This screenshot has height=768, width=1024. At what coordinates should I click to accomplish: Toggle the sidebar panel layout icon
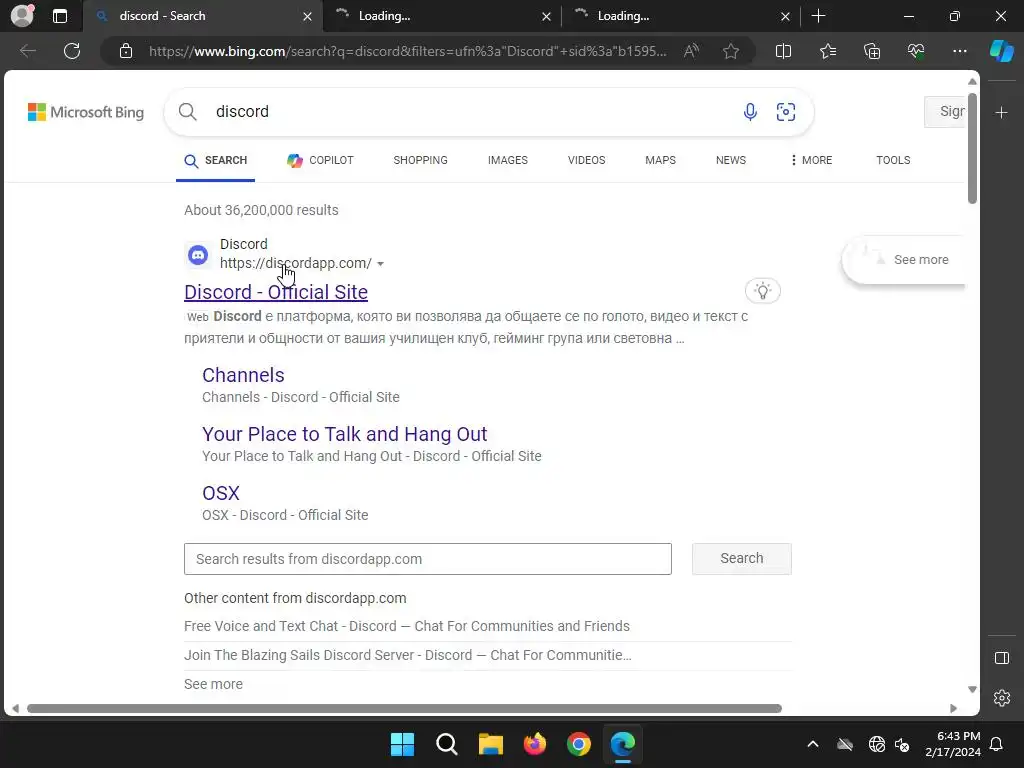(x=1002, y=658)
